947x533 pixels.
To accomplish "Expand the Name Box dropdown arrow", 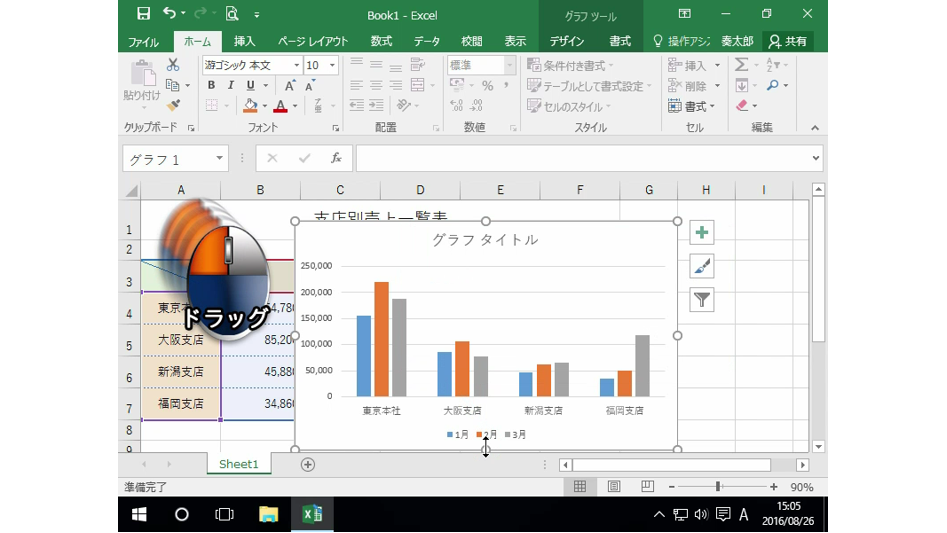I will 220,159.
